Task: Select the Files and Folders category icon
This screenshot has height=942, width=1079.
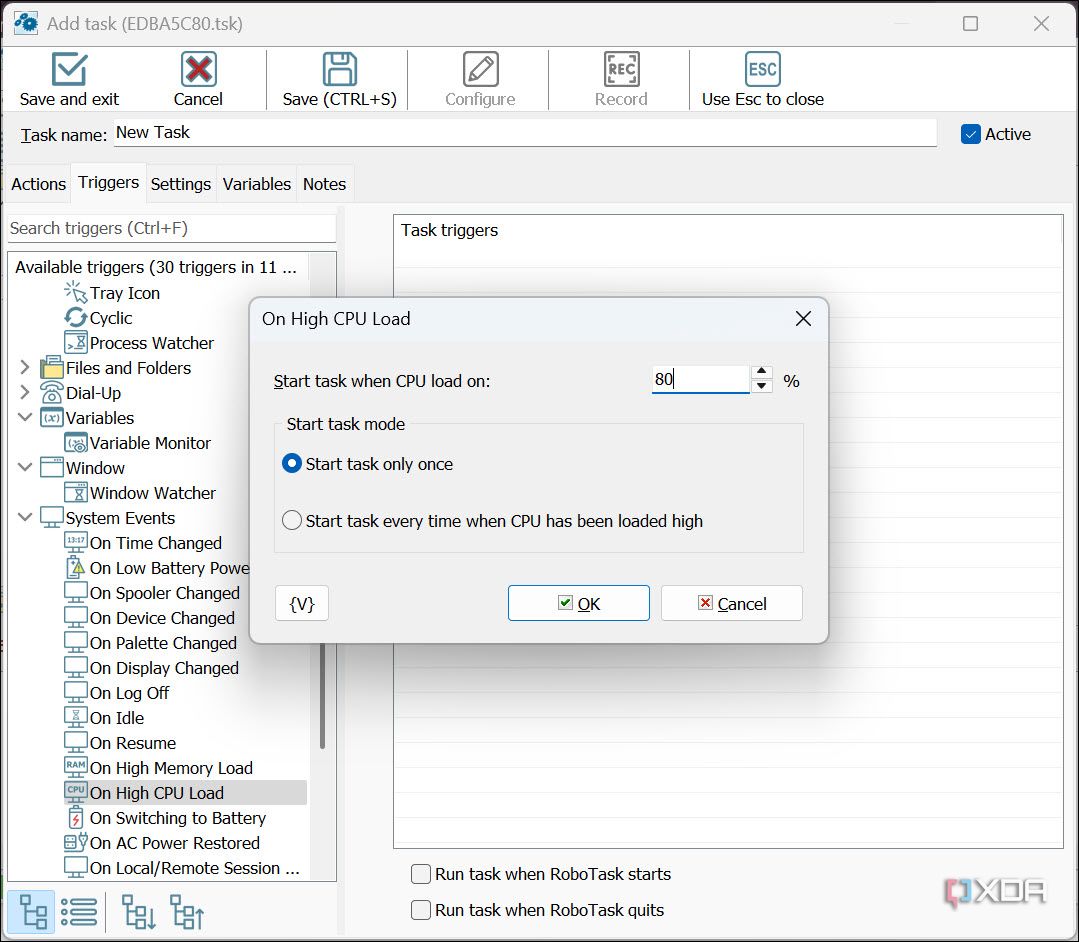Action: [52, 367]
